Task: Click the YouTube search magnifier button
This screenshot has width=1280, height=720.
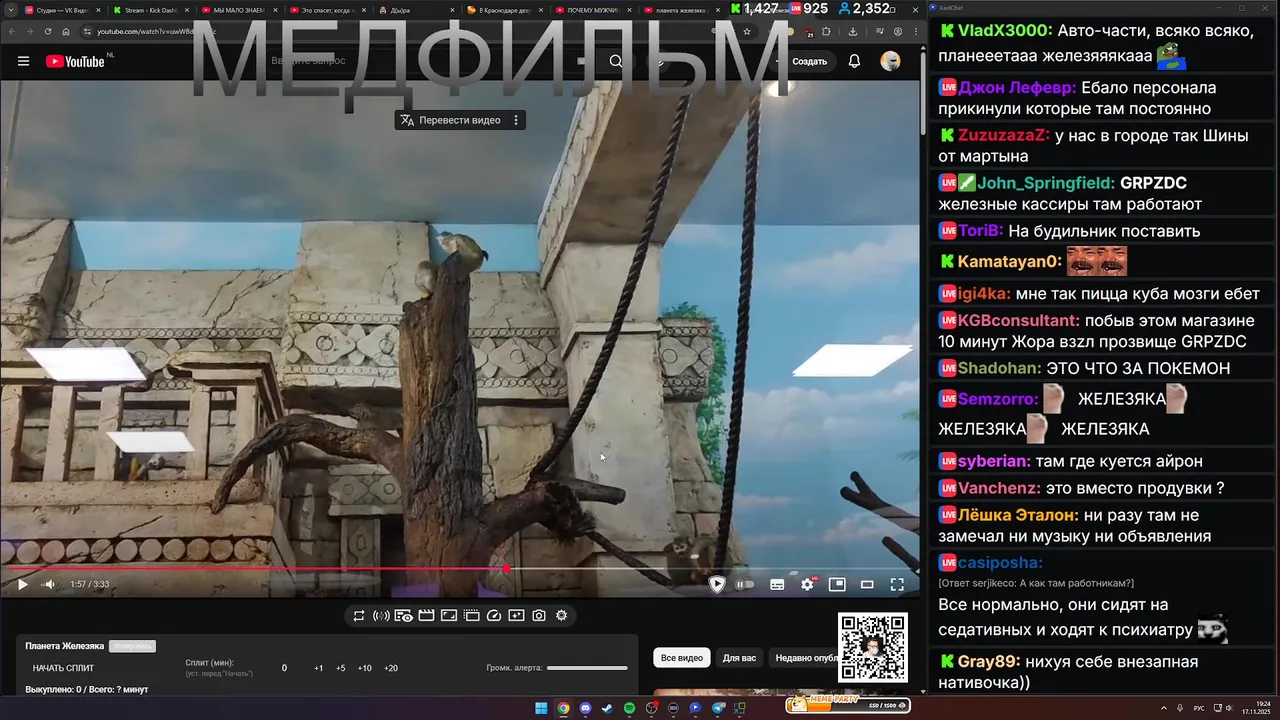Action: (616, 61)
